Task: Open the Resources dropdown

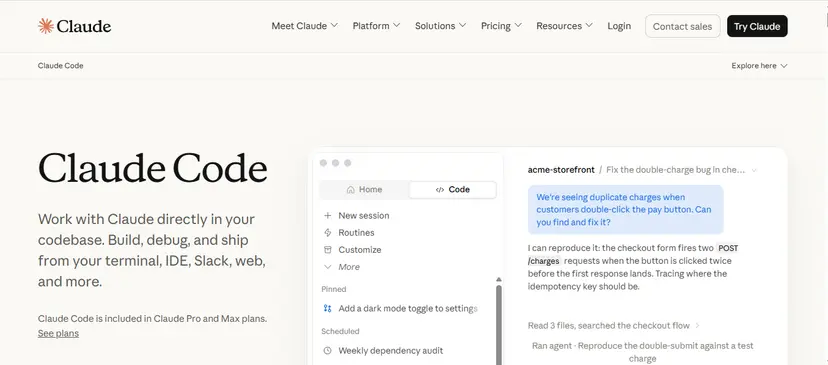Action: point(564,26)
